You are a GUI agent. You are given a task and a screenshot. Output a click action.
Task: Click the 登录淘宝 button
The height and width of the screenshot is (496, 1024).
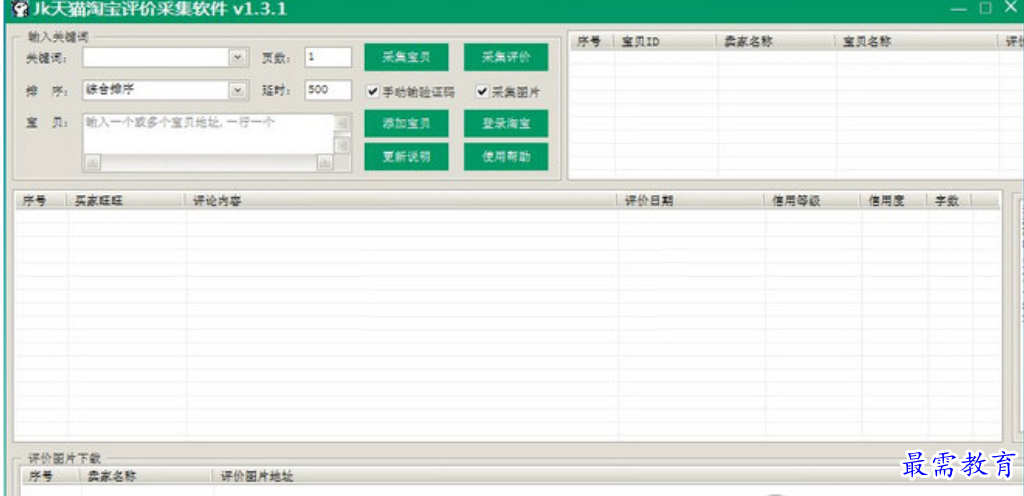(506, 123)
